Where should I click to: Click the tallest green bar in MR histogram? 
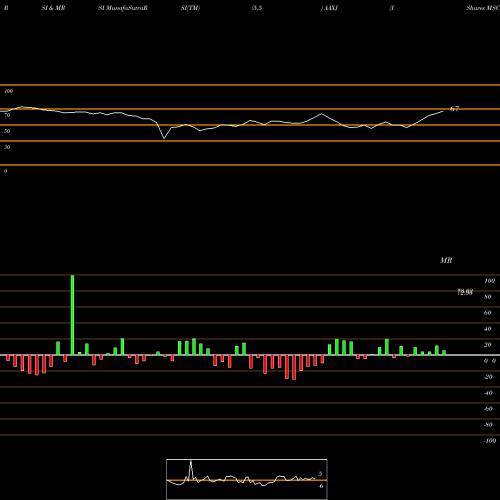click(72, 315)
